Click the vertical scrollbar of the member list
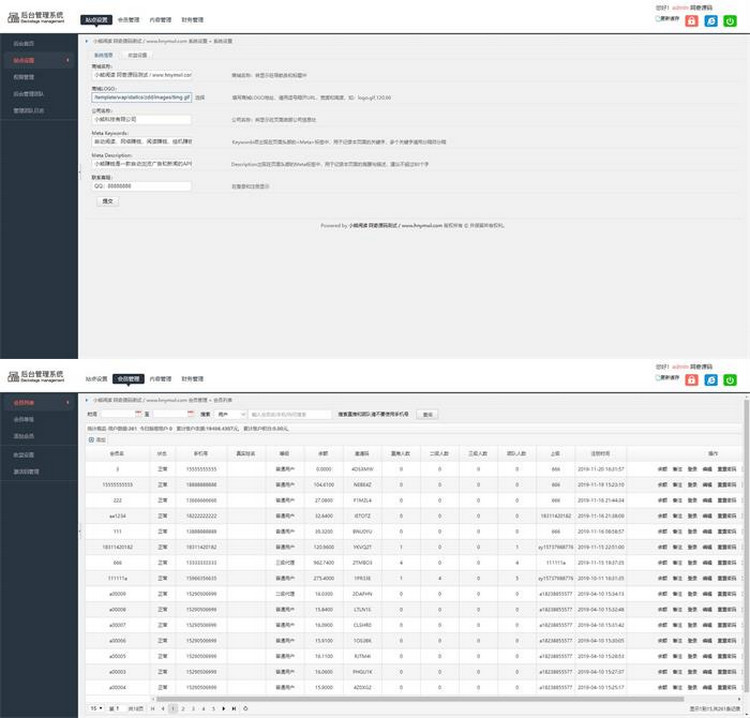The width and height of the screenshot is (750, 718). 746,545
